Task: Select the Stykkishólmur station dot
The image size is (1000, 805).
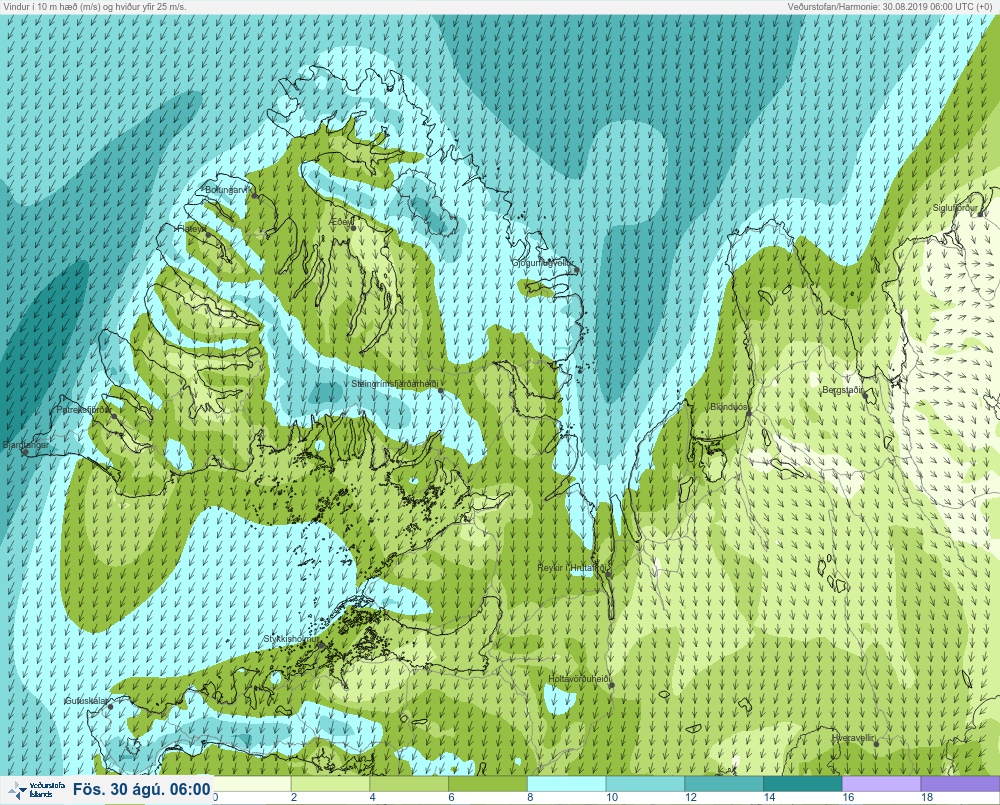Action: 321,645
